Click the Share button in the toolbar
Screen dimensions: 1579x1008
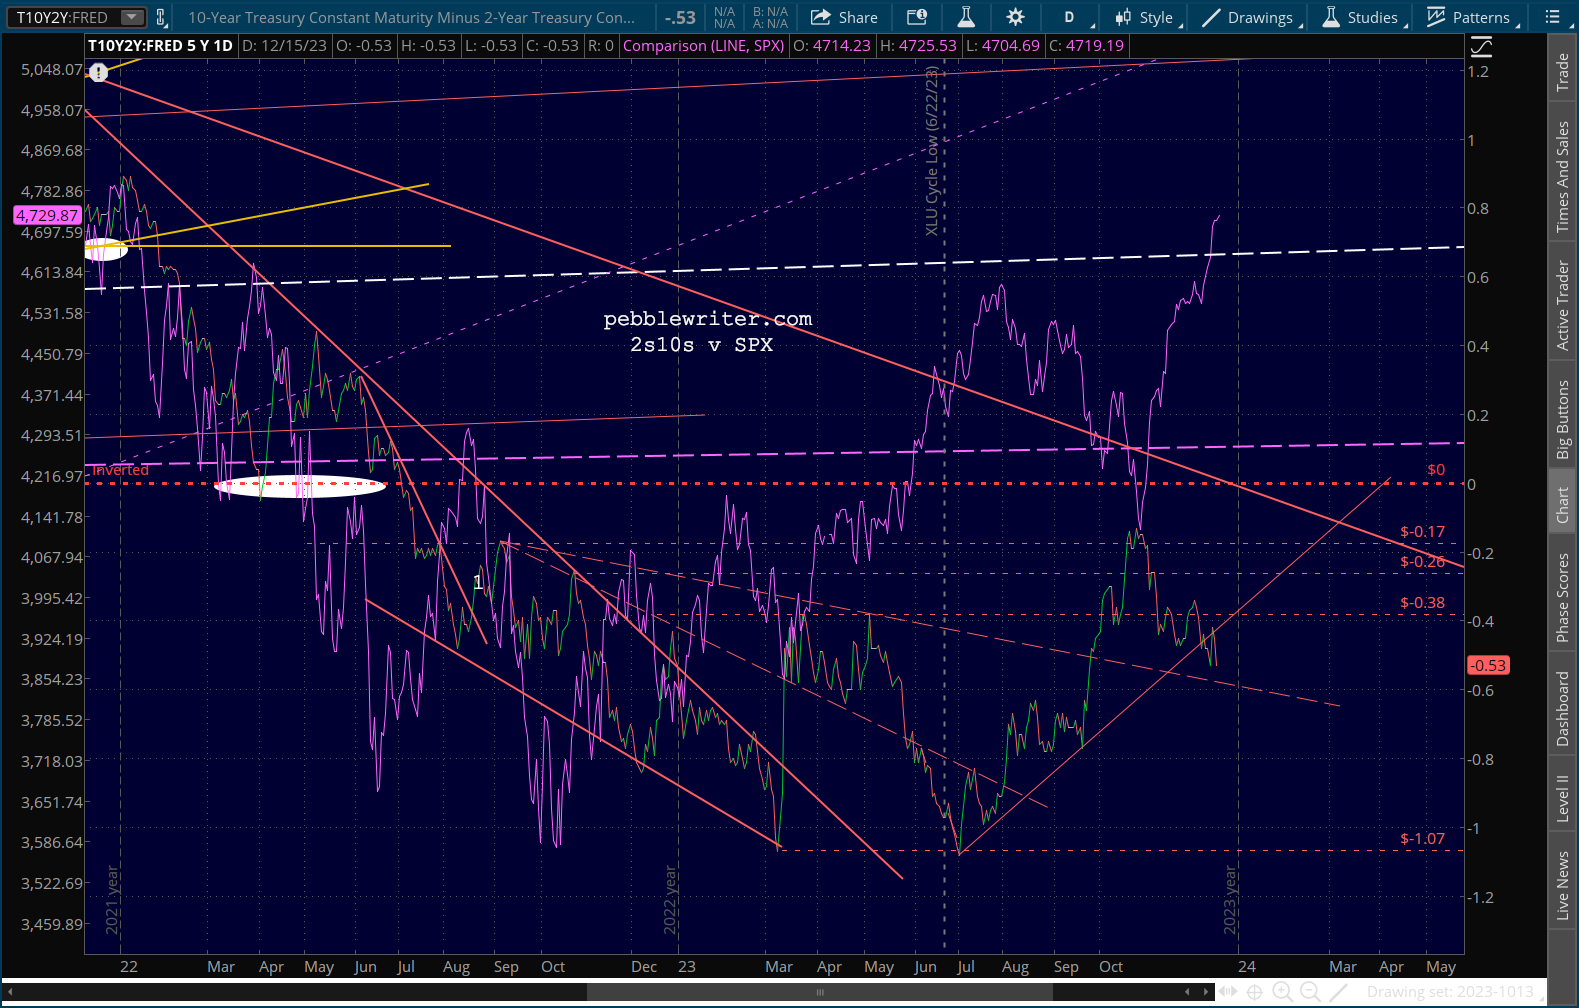tap(844, 17)
